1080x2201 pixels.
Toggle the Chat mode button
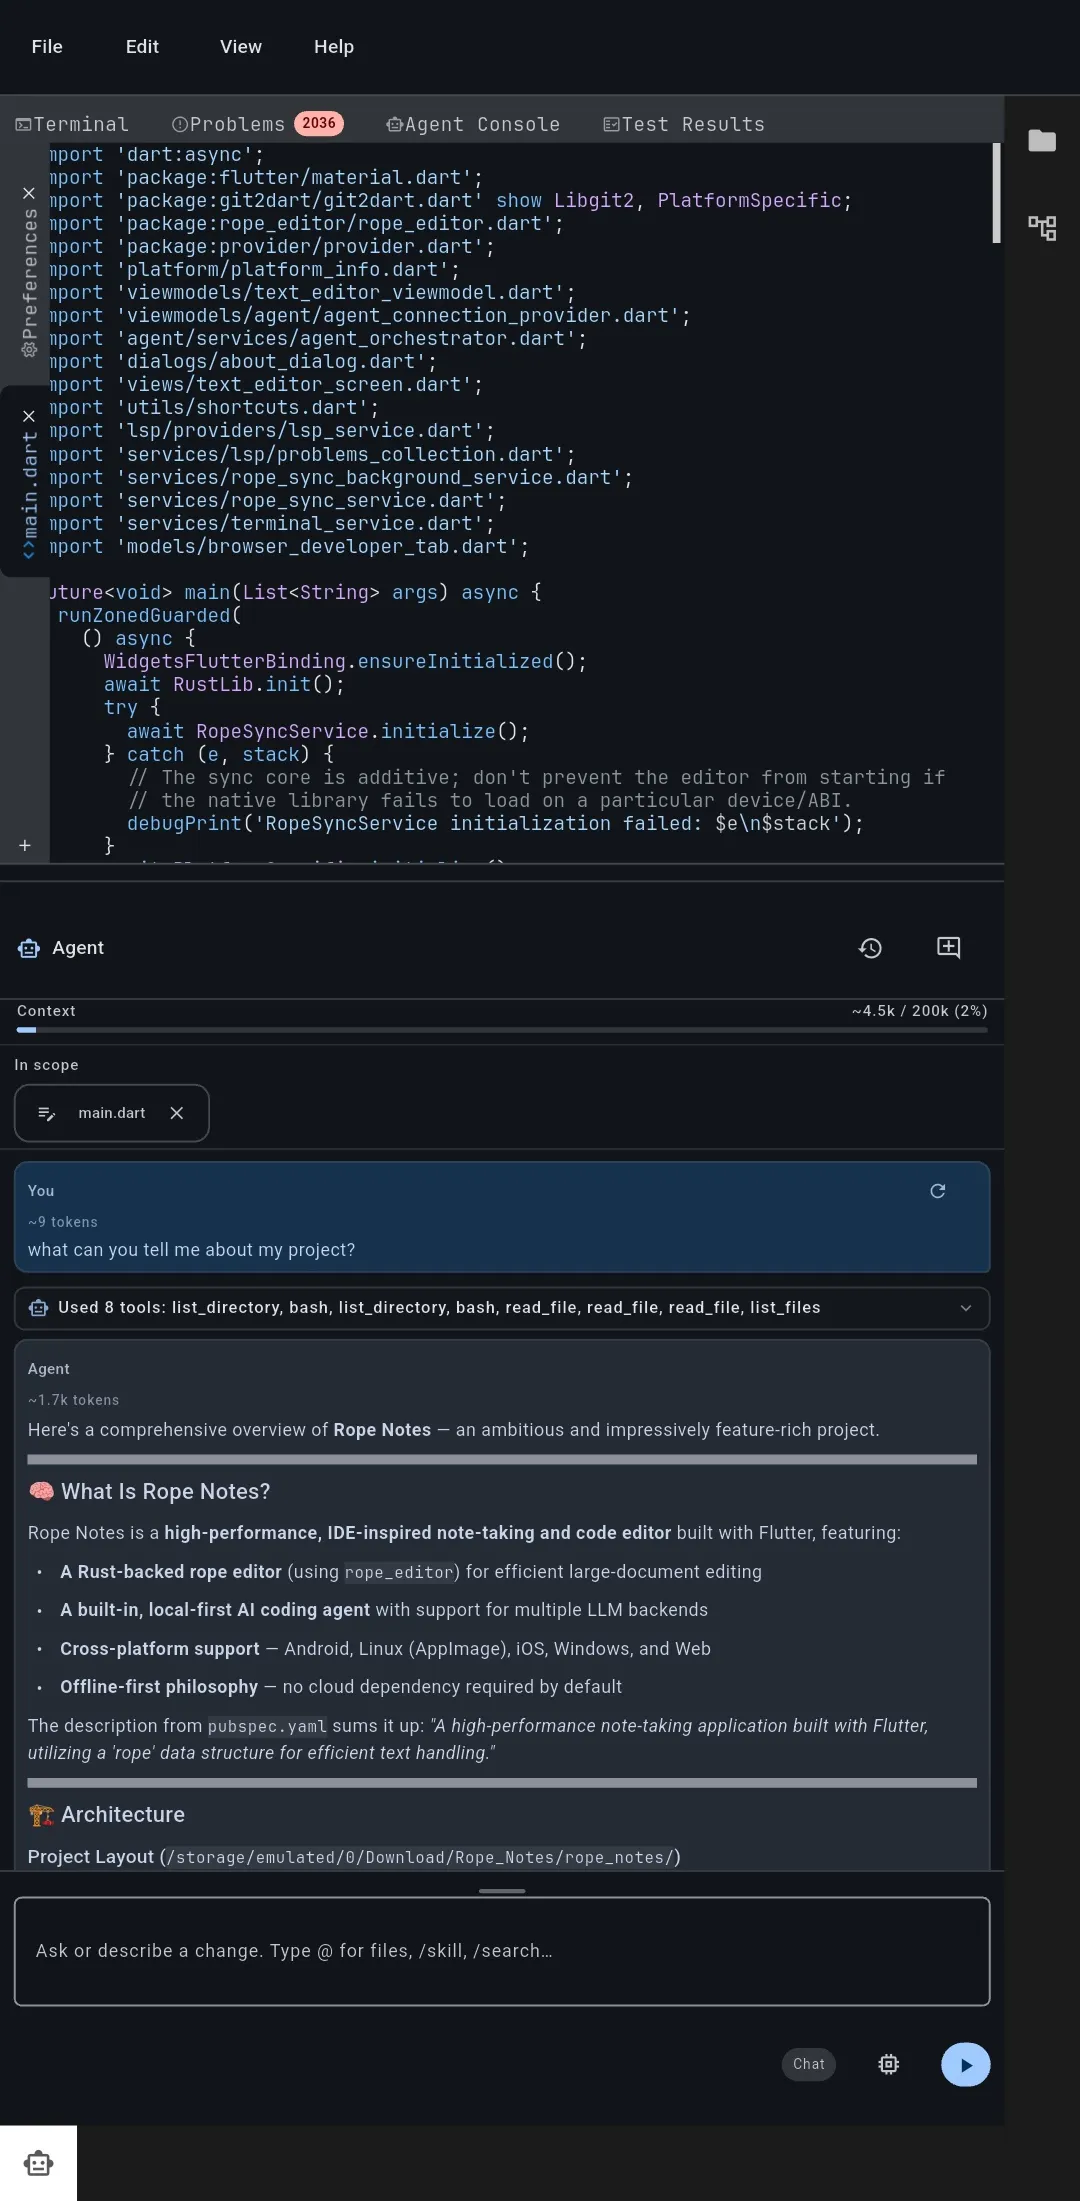(809, 2064)
